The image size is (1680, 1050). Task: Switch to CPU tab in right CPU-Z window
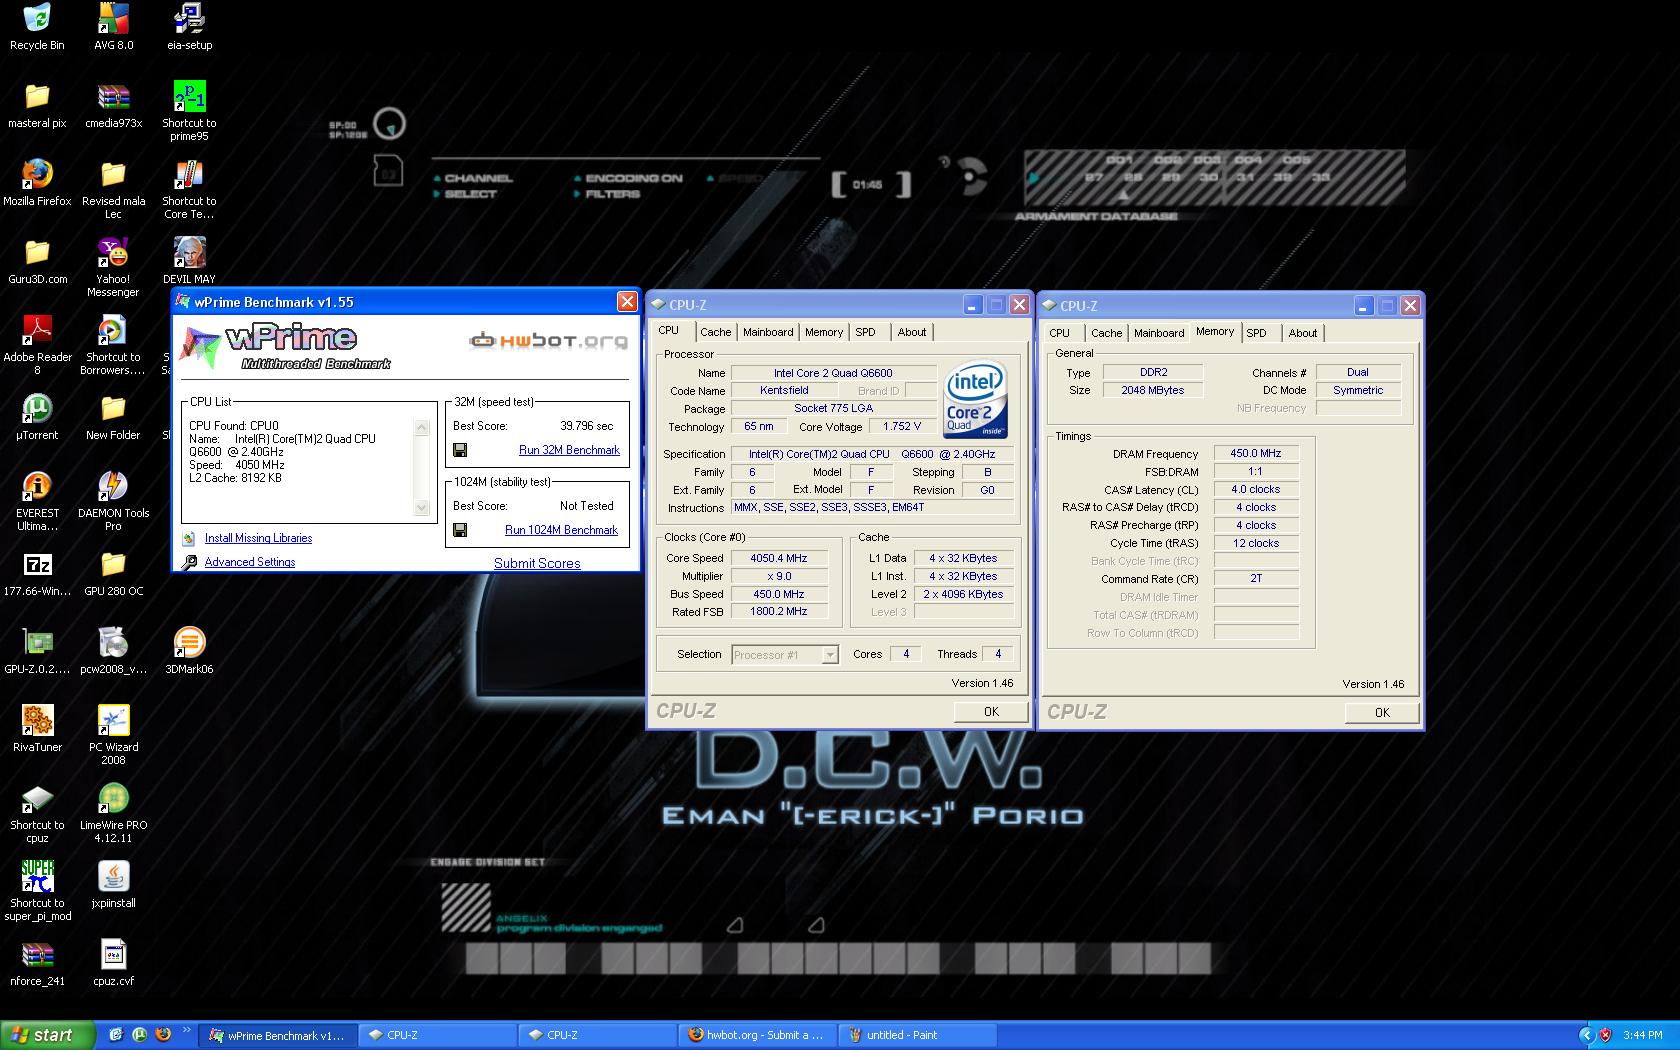pos(1060,333)
